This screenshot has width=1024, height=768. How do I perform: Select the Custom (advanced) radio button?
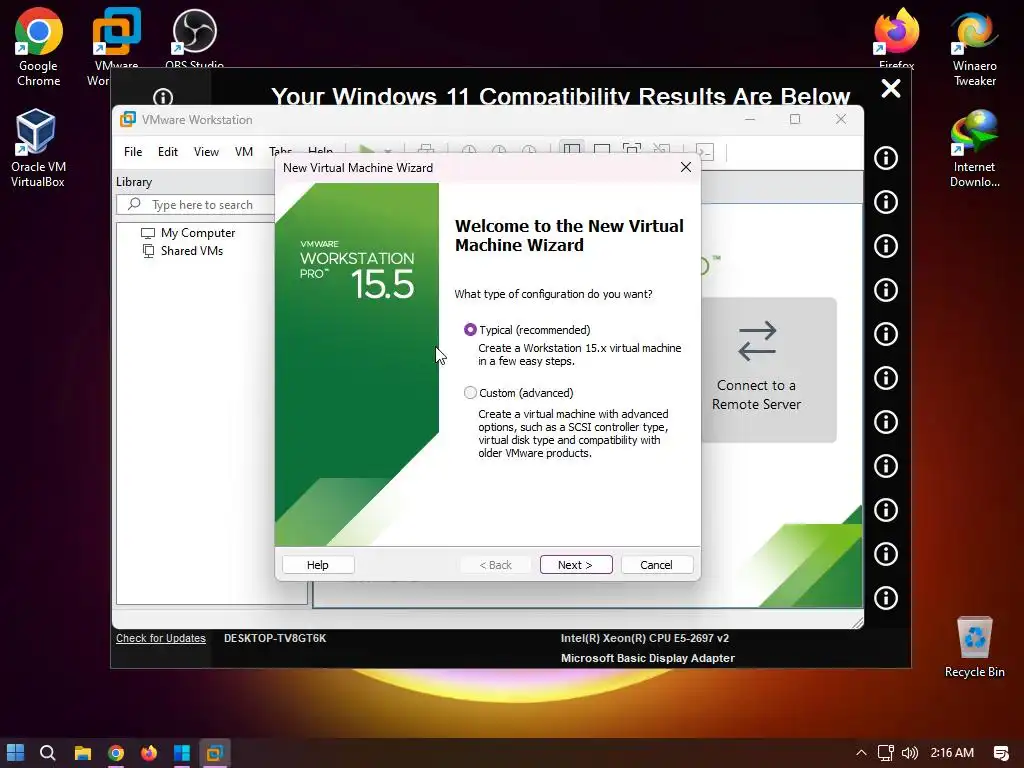point(470,392)
